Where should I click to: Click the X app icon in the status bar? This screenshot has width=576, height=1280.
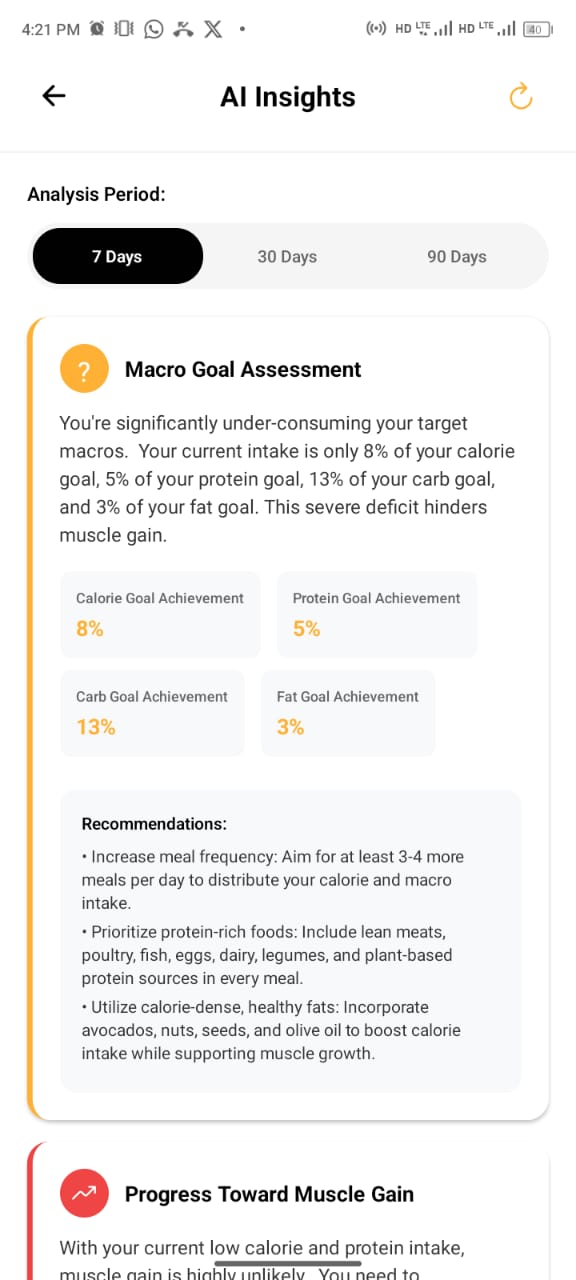click(x=212, y=29)
